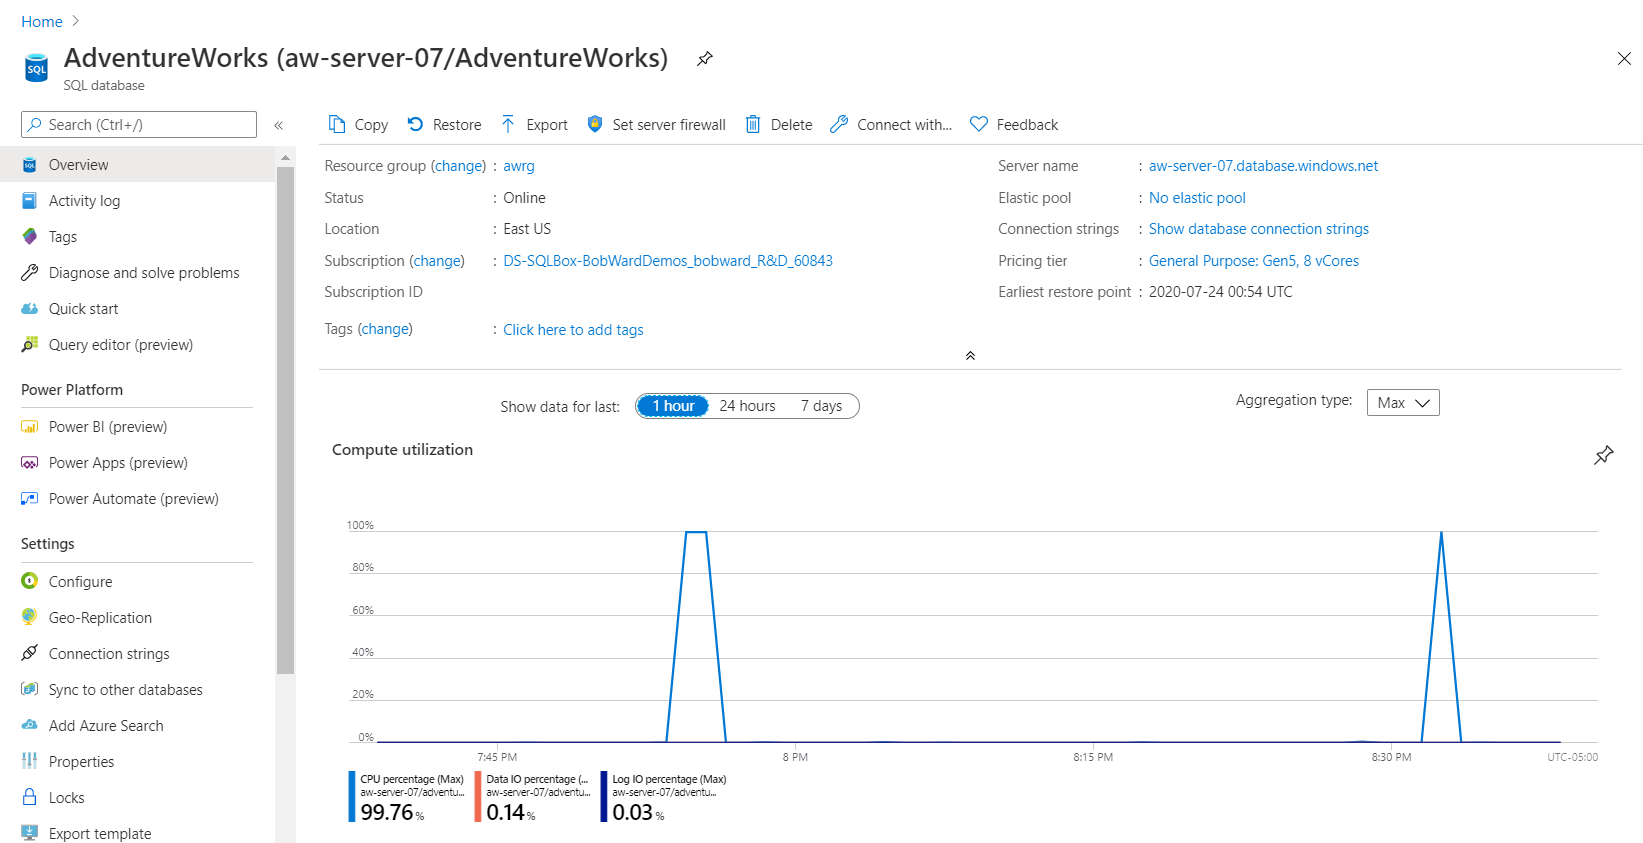This screenshot has width=1643, height=843.
Task: Click the Delete trash icon
Action: point(753,124)
